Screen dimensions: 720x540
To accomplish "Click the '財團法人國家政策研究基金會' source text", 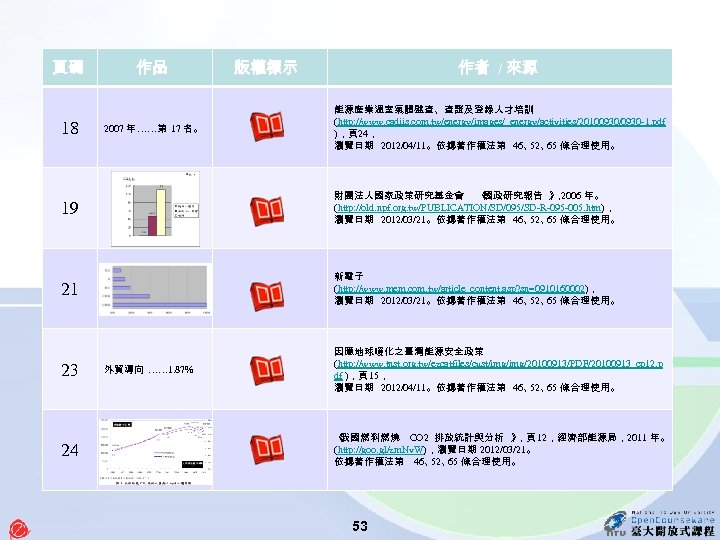I will tap(399, 196).
